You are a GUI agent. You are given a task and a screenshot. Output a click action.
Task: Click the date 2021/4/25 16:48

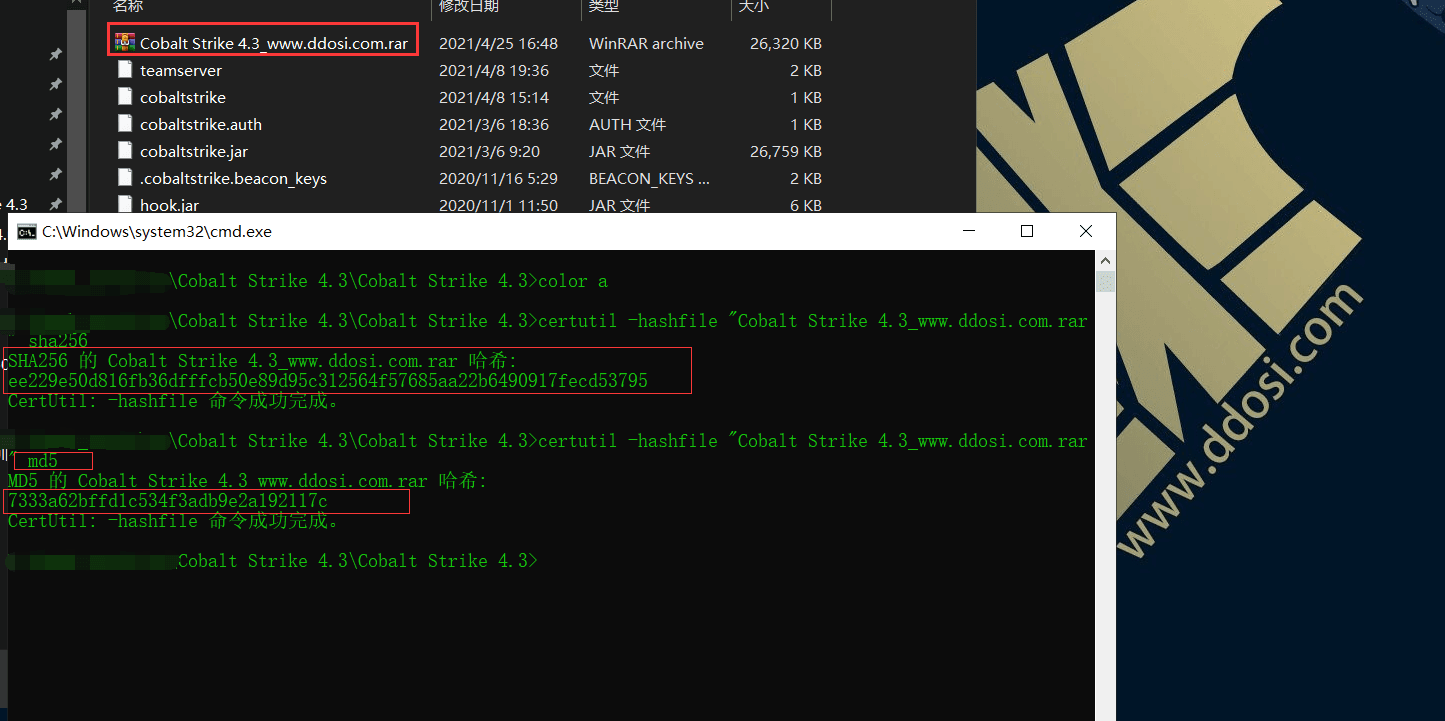[x=498, y=43]
